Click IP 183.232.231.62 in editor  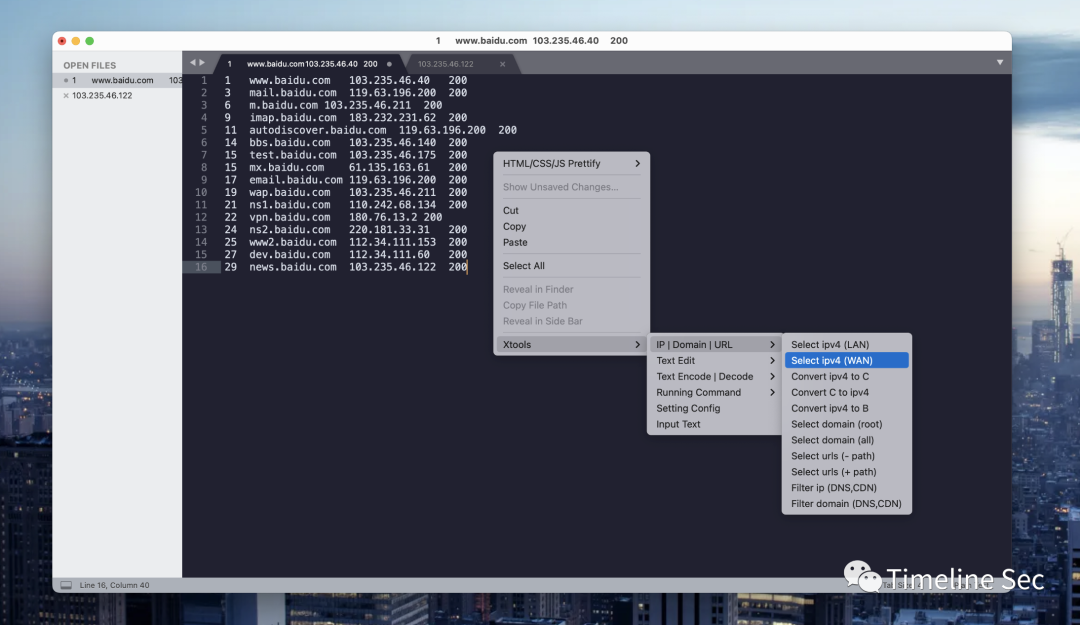coord(393,118)
